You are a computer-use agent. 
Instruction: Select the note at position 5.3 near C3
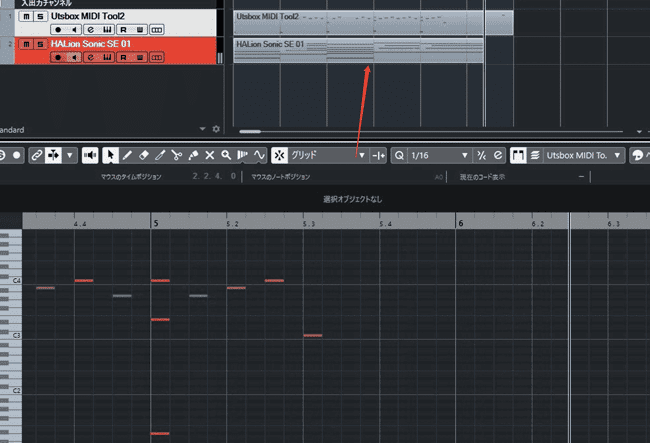coord(313,336)
